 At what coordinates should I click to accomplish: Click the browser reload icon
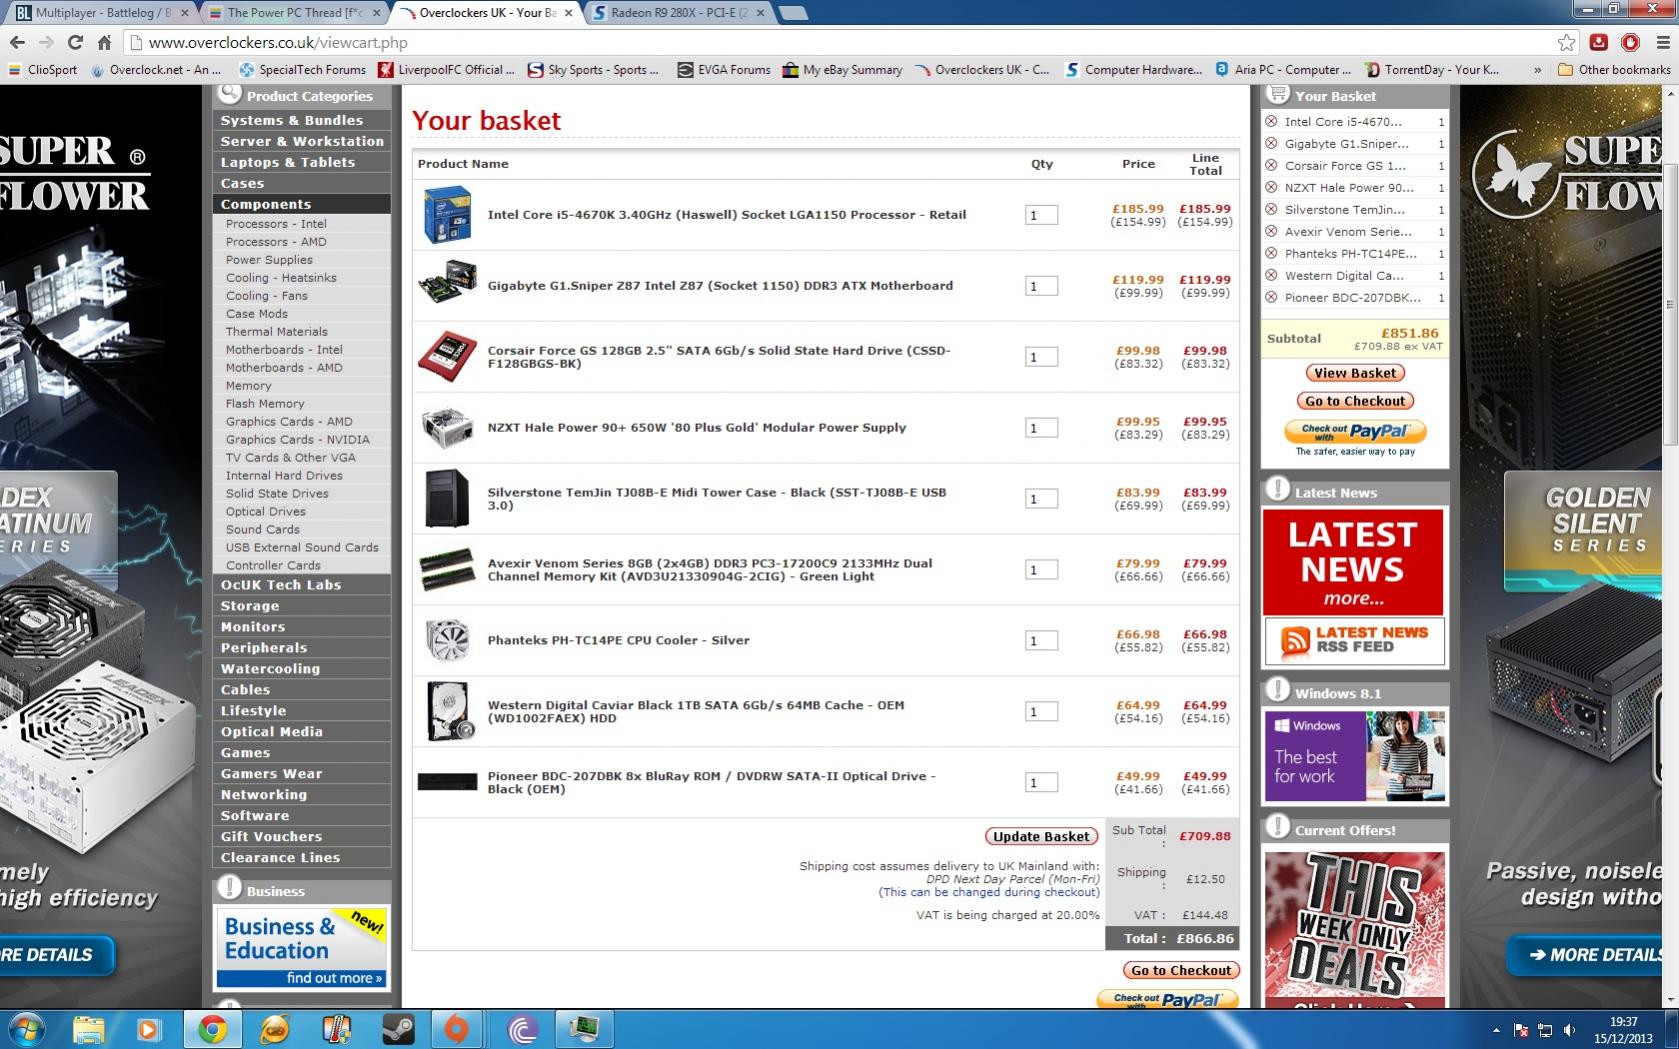pos(75,42)
